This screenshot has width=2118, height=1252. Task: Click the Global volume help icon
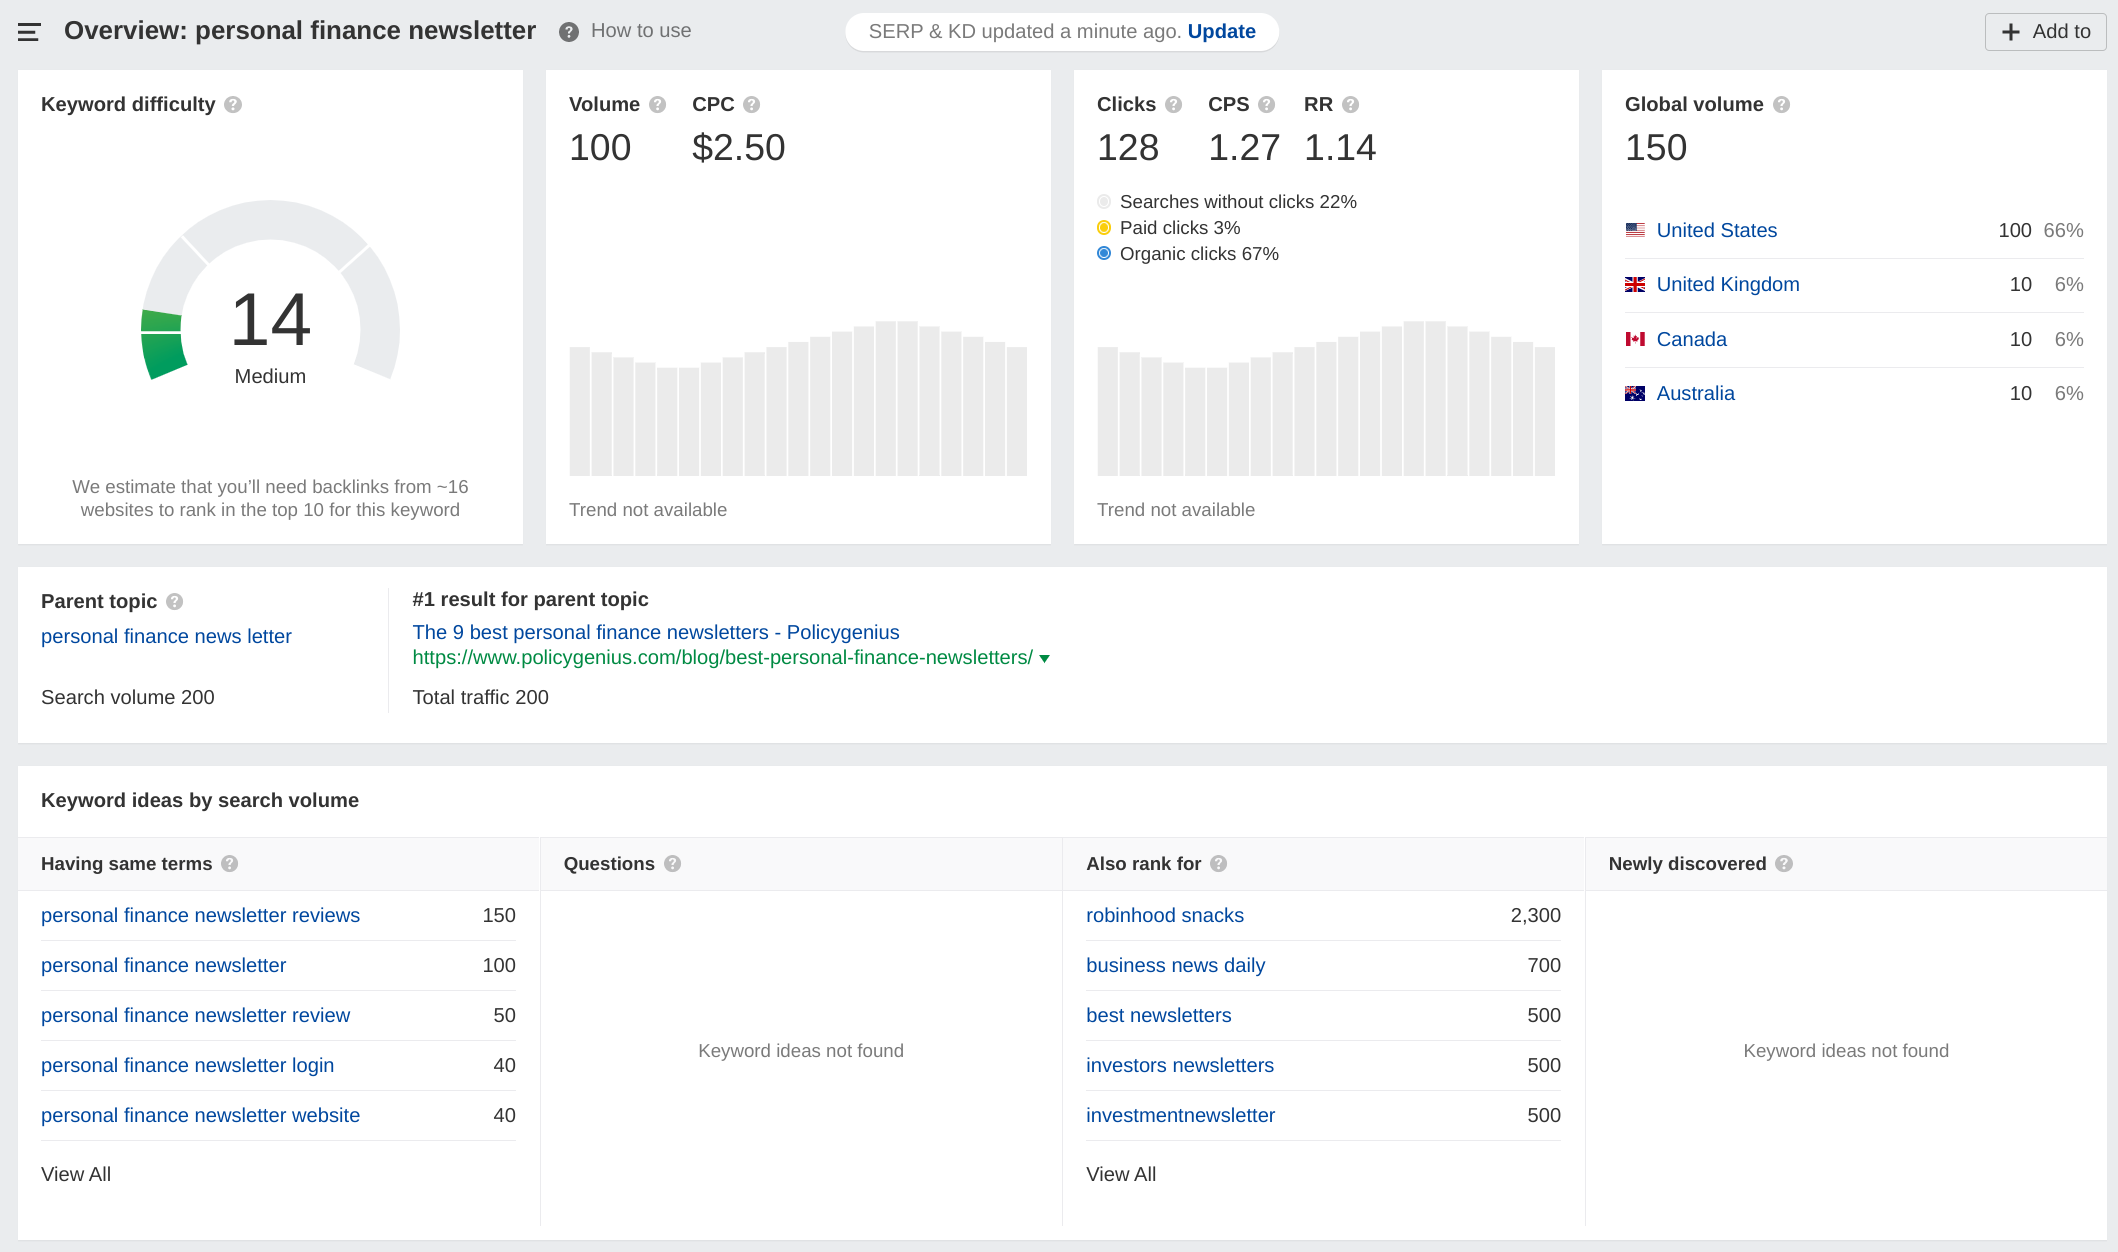1781,105
